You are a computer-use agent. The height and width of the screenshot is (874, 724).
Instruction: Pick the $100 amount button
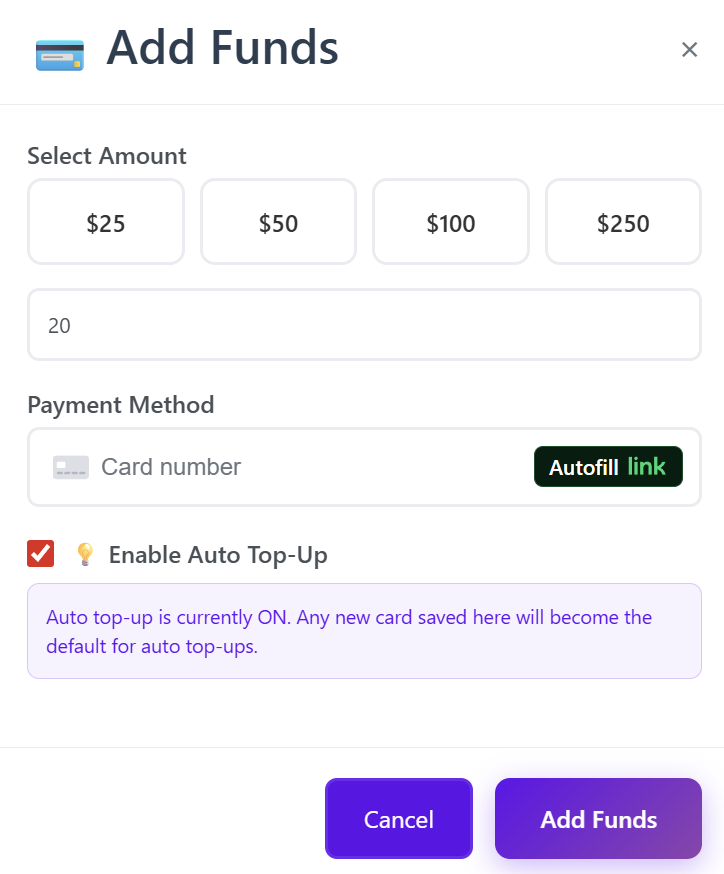(451, 222)
